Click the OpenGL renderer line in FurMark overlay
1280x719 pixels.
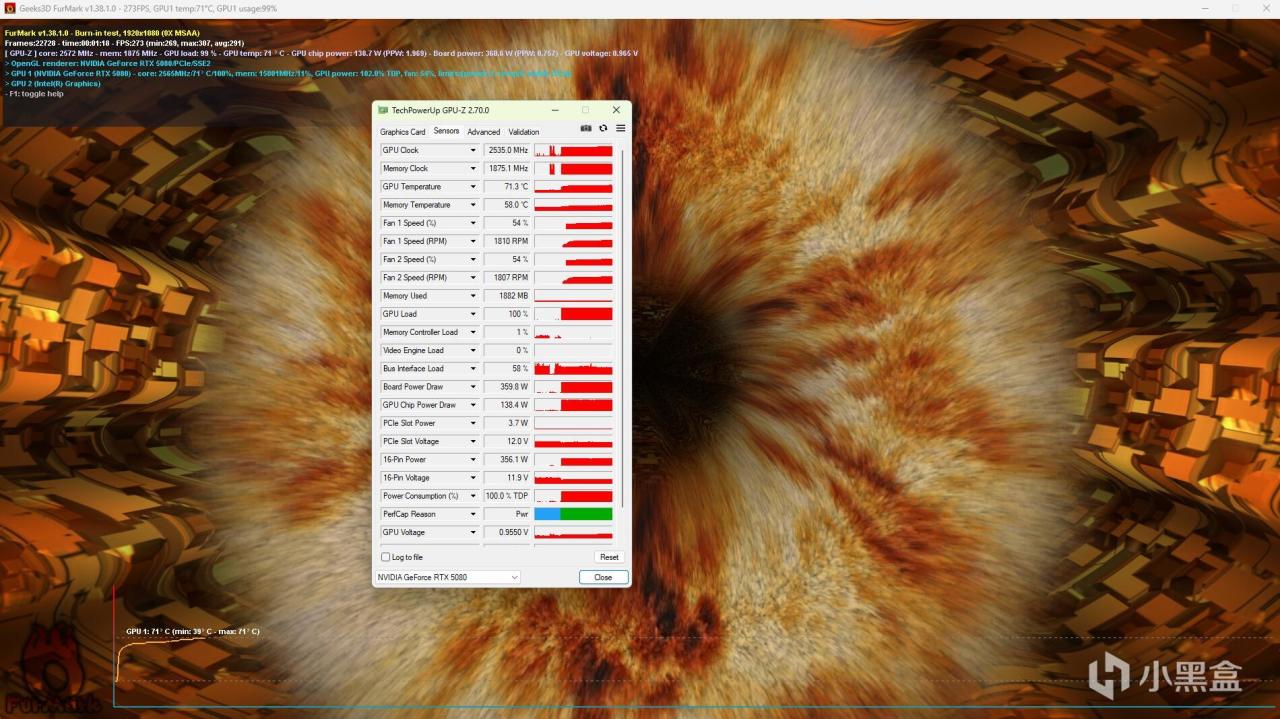click(x=107, y=63)
